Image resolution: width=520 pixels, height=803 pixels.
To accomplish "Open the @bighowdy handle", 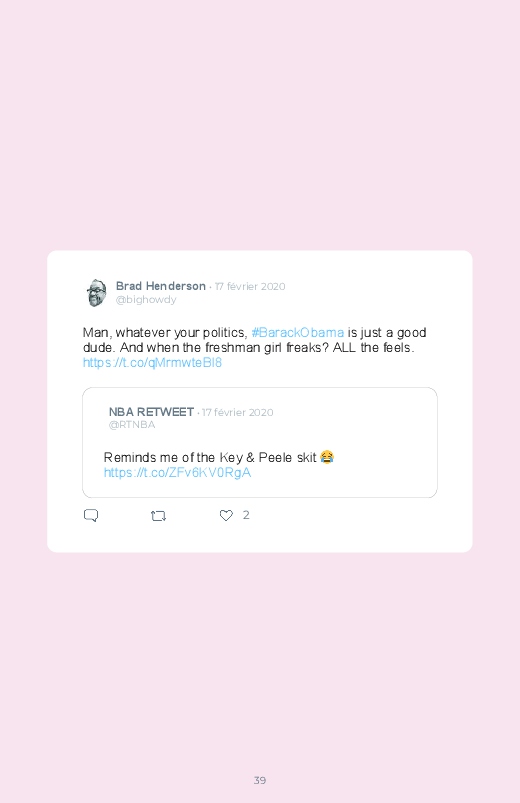I will [x=146, y=300].
